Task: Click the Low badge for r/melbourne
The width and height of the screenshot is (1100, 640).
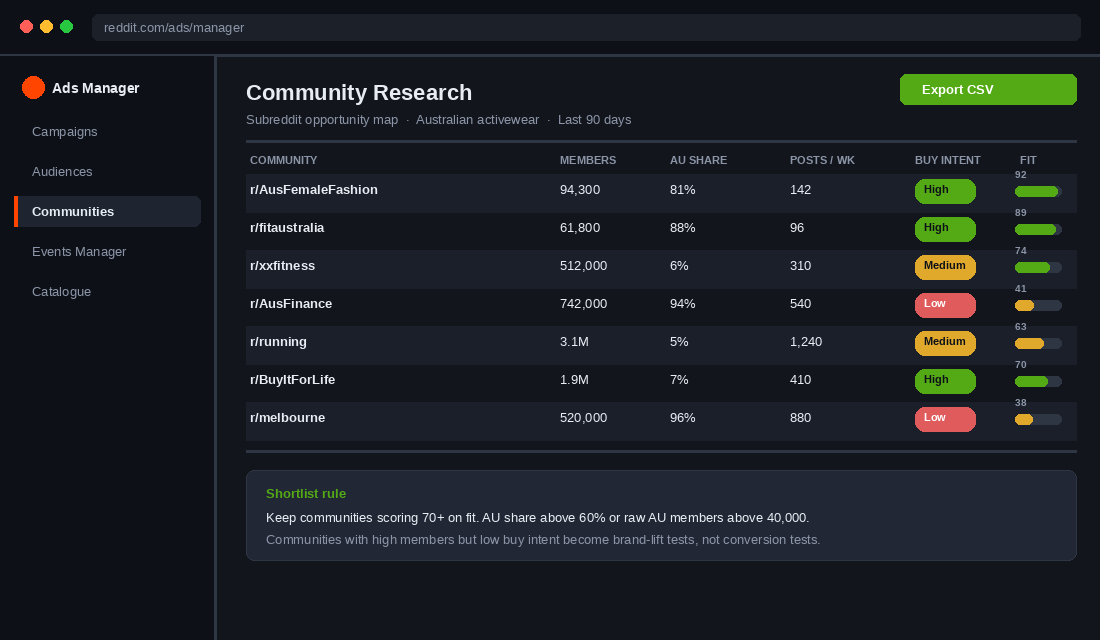Action: coord(945,419)
